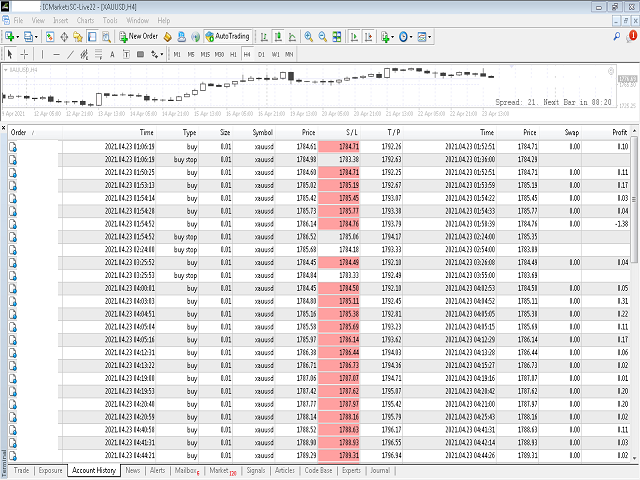Switch chart to candlesticks type
Image resolution: width=640 pixels, height=480 pixels.
point(278,37)
